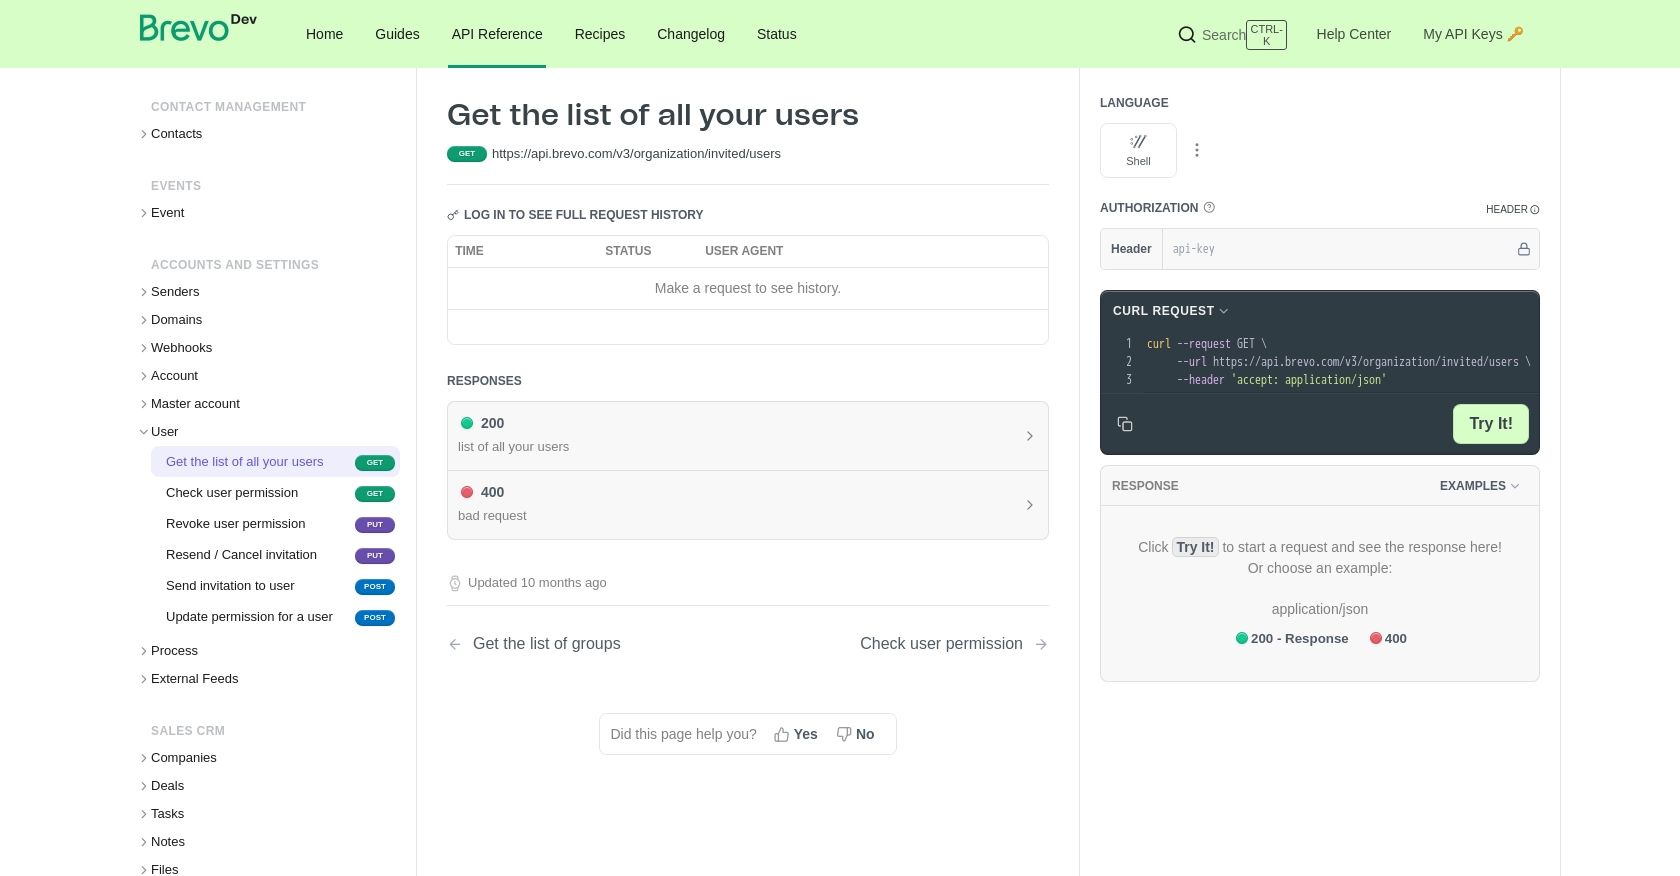1680x876 pixels.
Task: Click the search magnifier icon
Action: [x=1187, y=35]
